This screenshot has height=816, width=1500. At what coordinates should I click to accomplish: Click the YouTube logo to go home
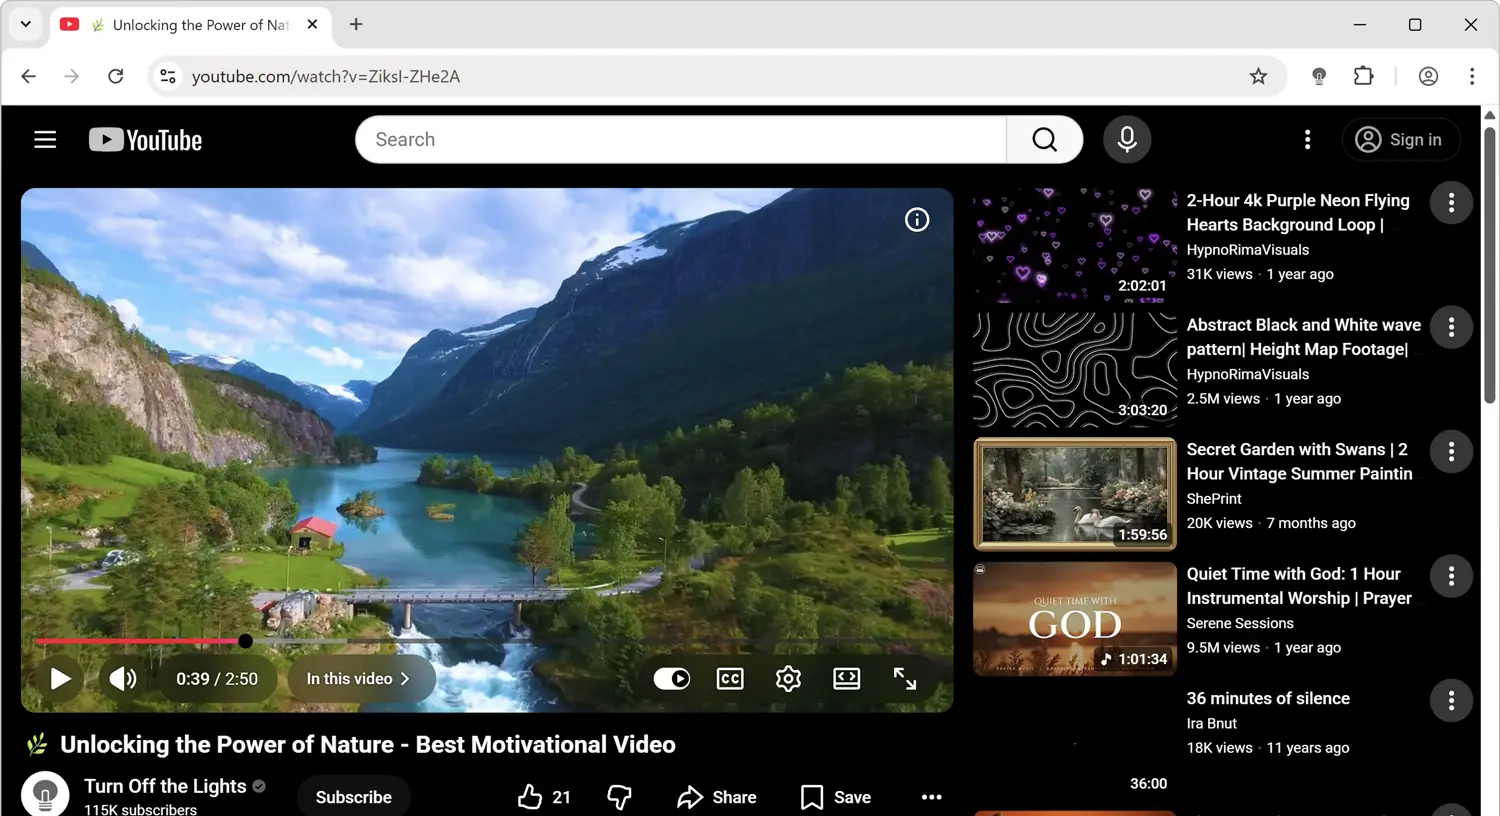pos(145,139)
